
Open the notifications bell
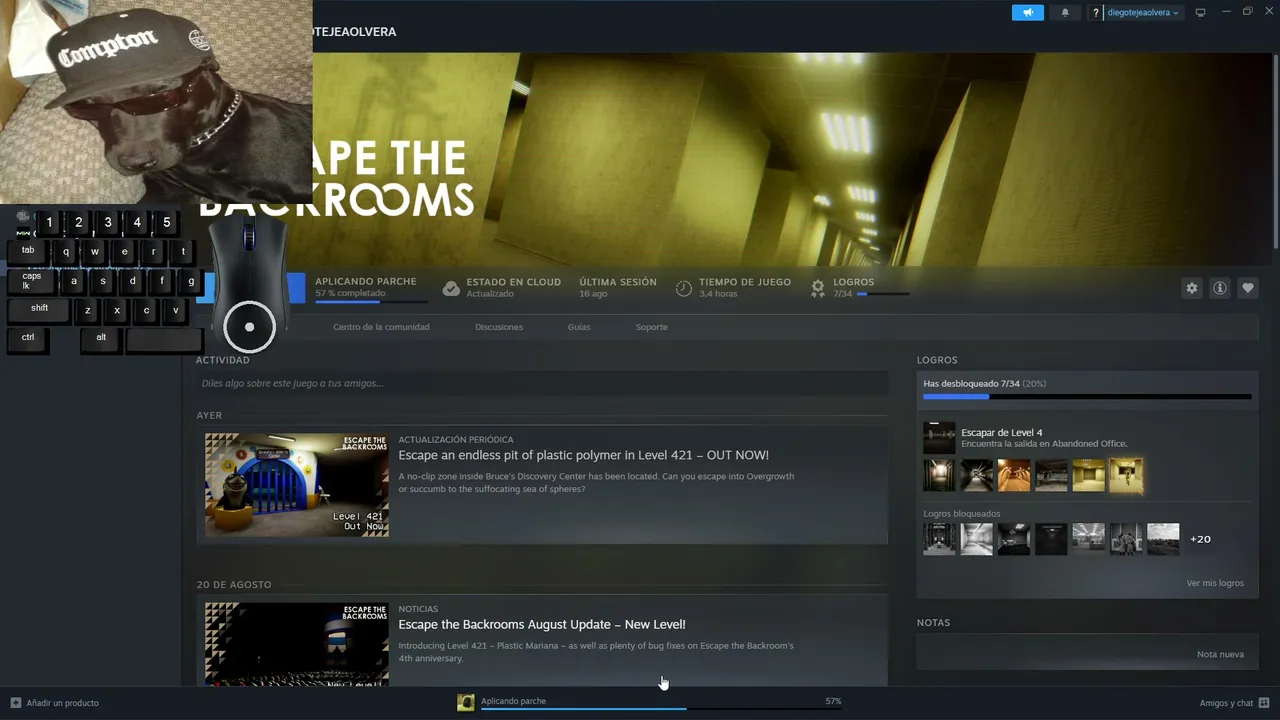click(x=1065, y=12)
